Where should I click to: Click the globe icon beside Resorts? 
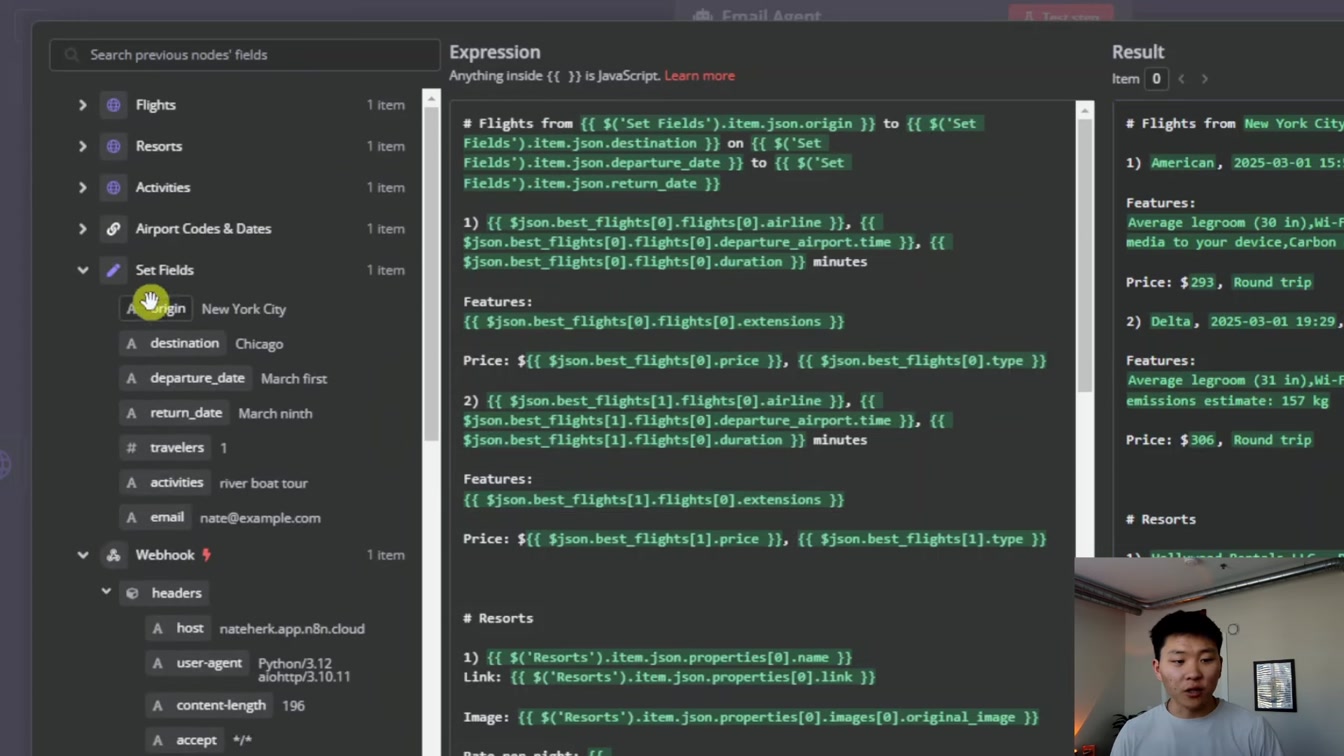pos(114,146)
